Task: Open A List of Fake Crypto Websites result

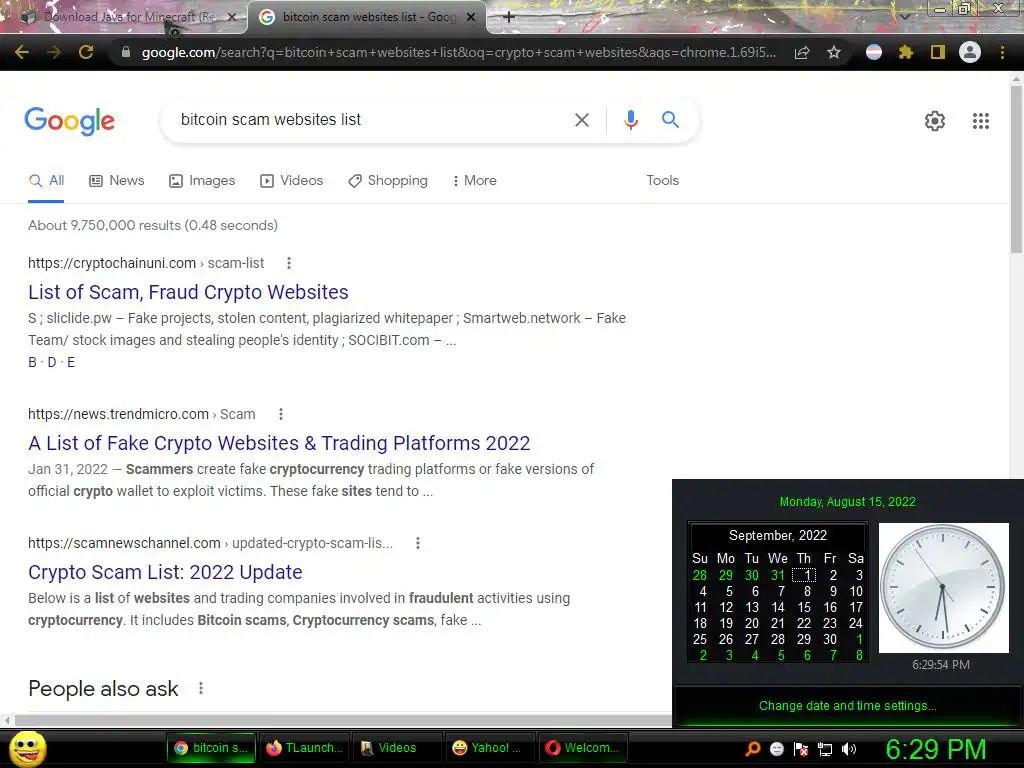Action: point(279,443)
